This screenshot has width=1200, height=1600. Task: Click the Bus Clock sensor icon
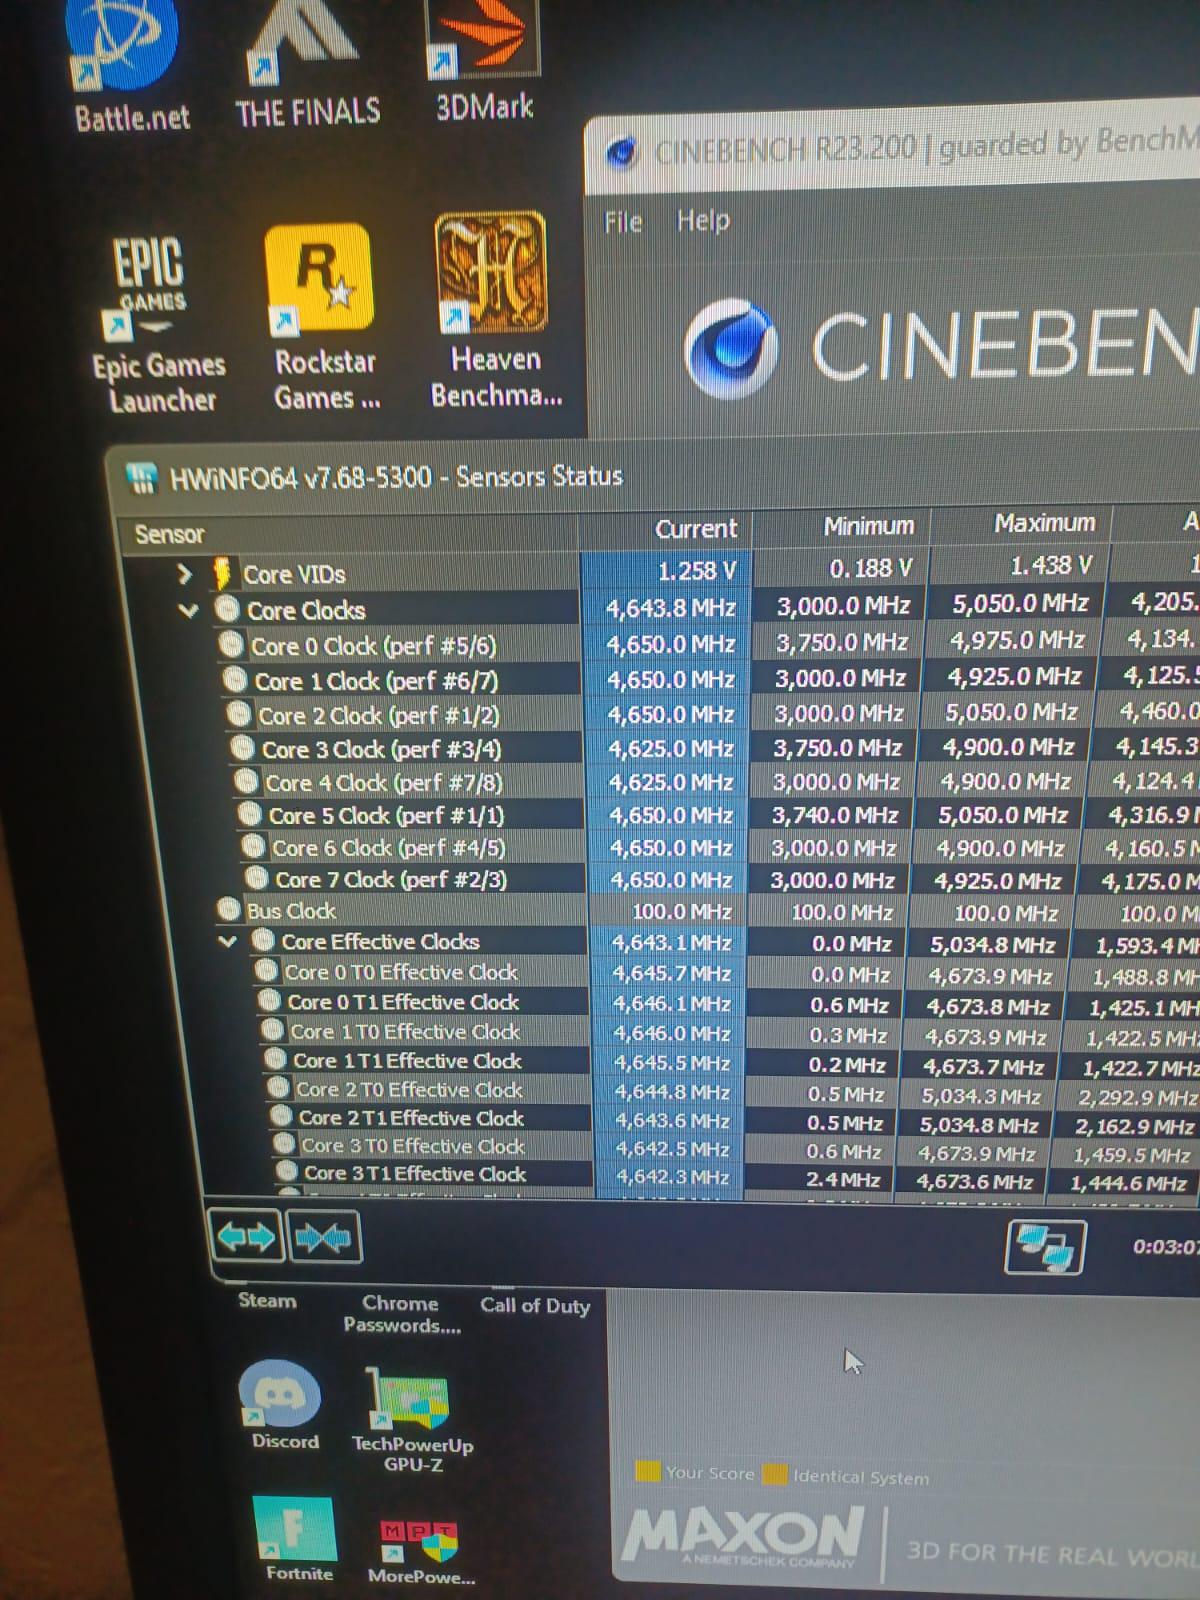pos(230,909)
